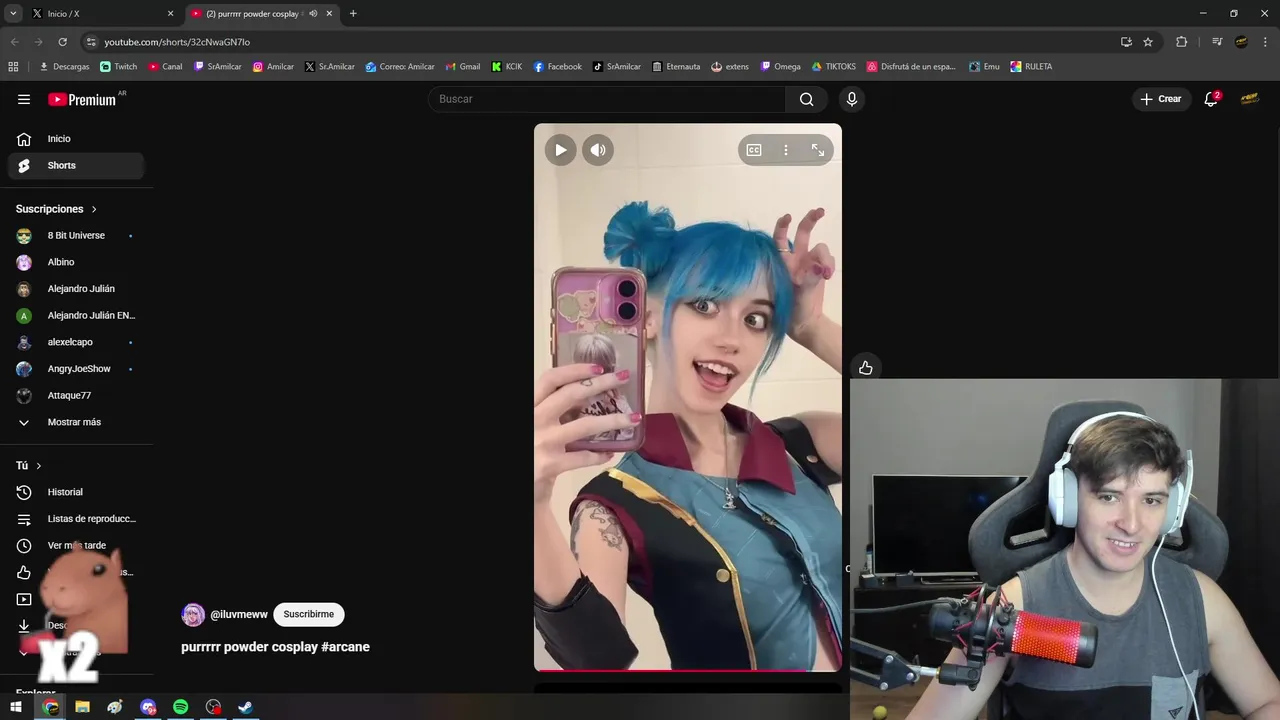Open Listas de reproducción

[x=76, y=519]
